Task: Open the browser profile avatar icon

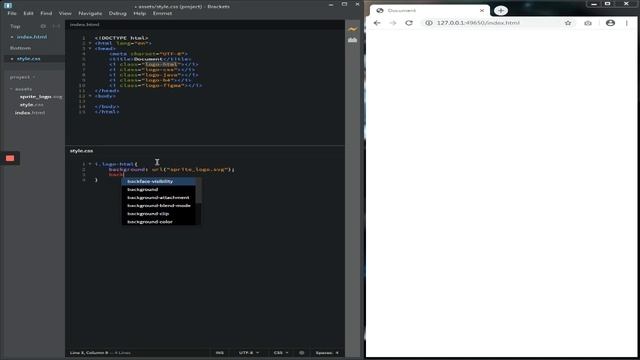Action: coord(610,23)
